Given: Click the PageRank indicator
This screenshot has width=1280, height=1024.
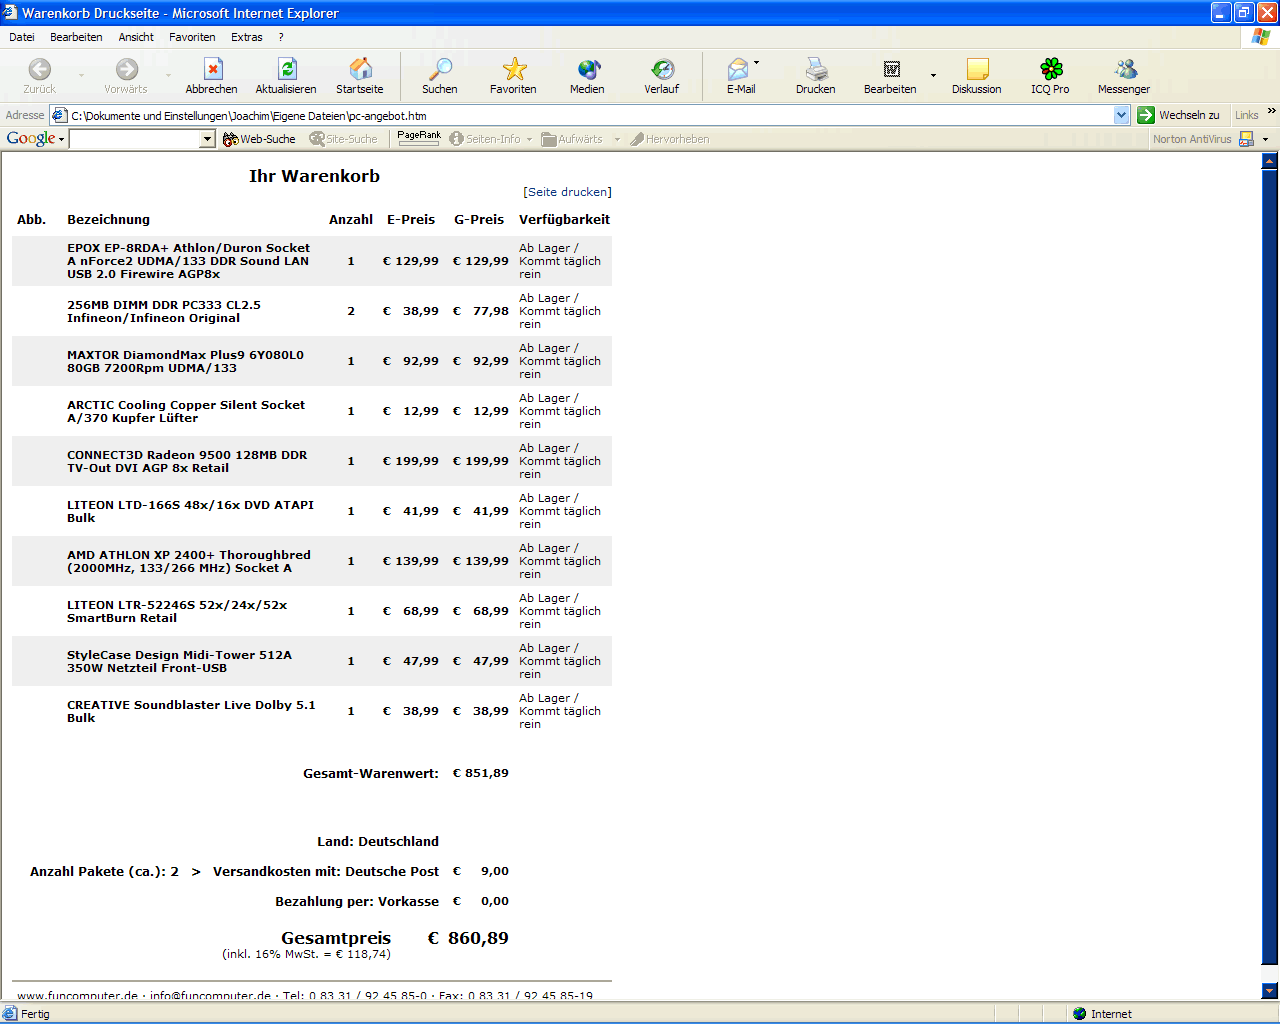Looking at the screenshot, I should pyautogui.click(x=419, y=138).
